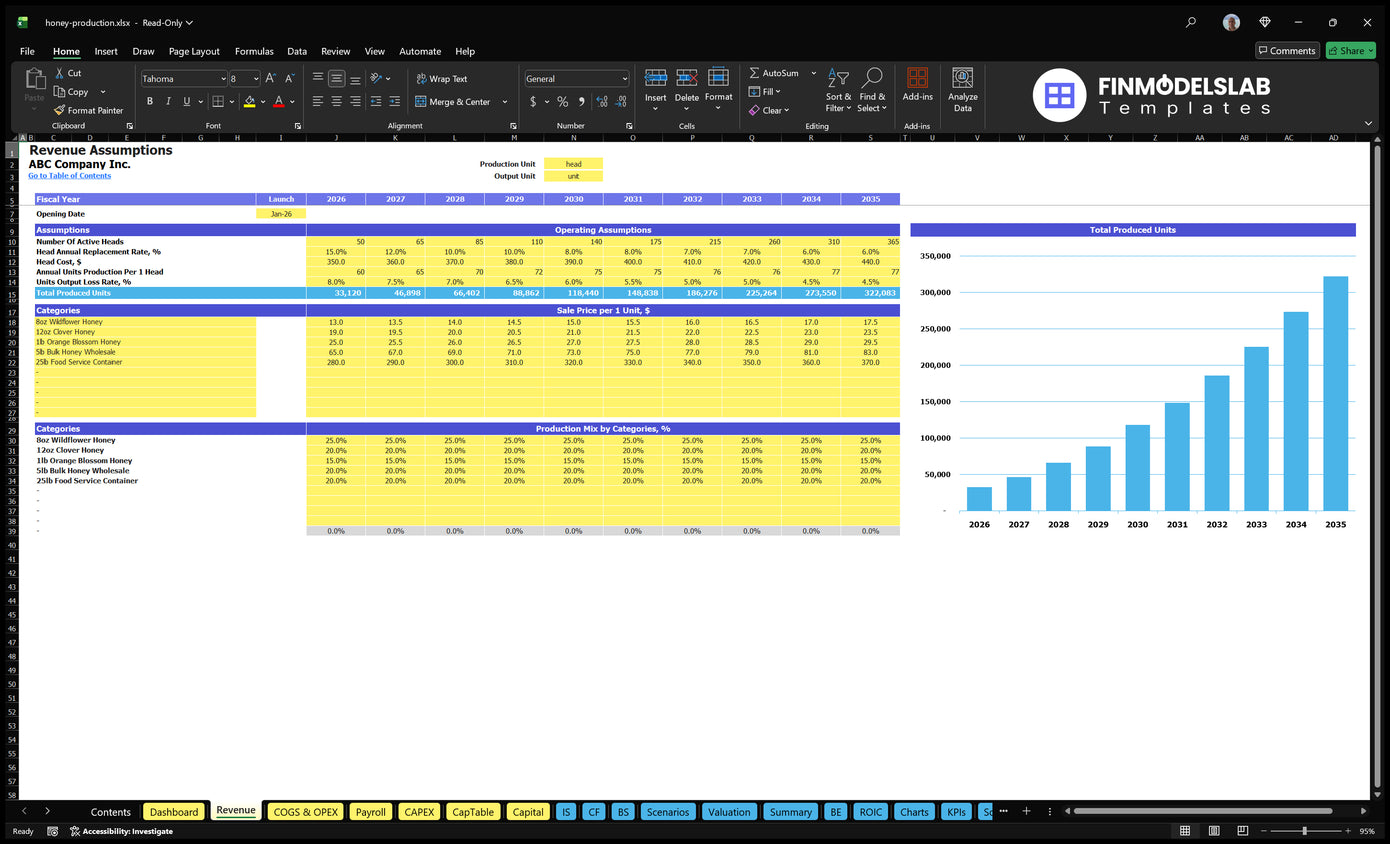Toggle Wrap Text

pyautogui.click(x=441, y=78)
